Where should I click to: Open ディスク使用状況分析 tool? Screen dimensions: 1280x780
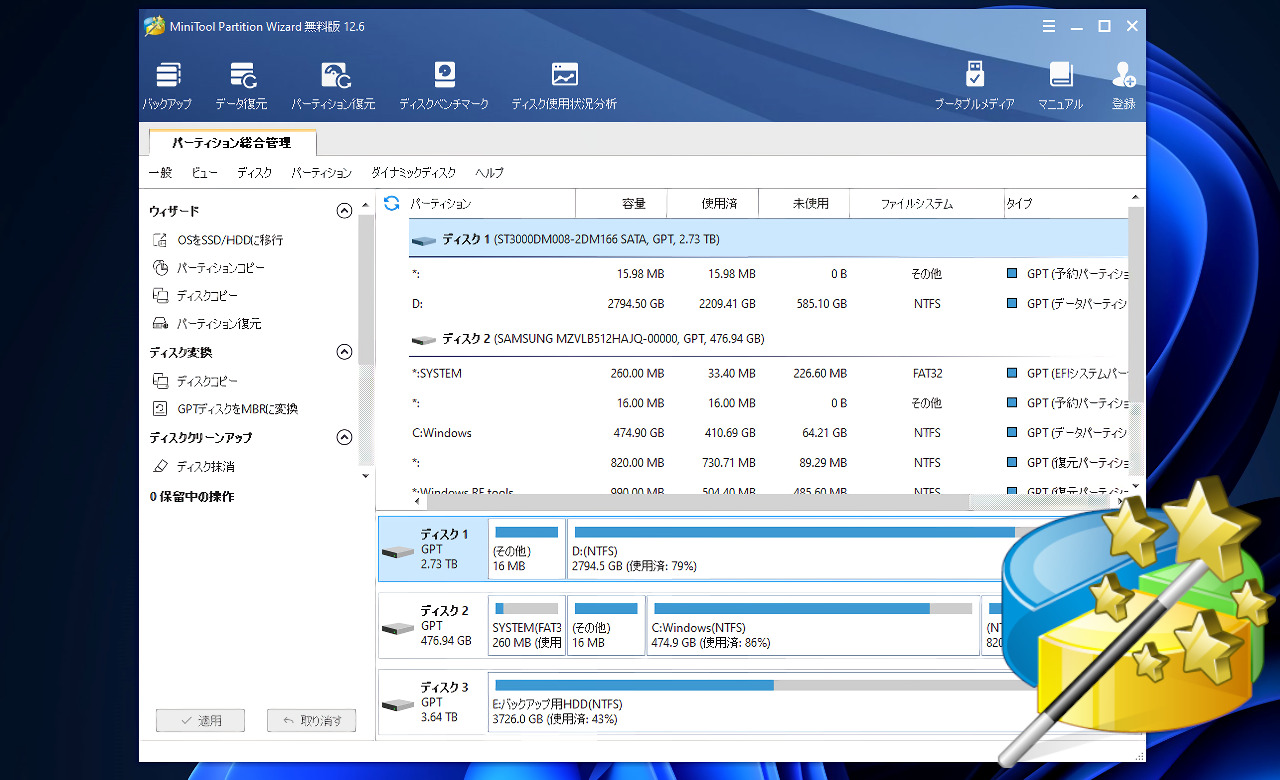pos(564,86)
